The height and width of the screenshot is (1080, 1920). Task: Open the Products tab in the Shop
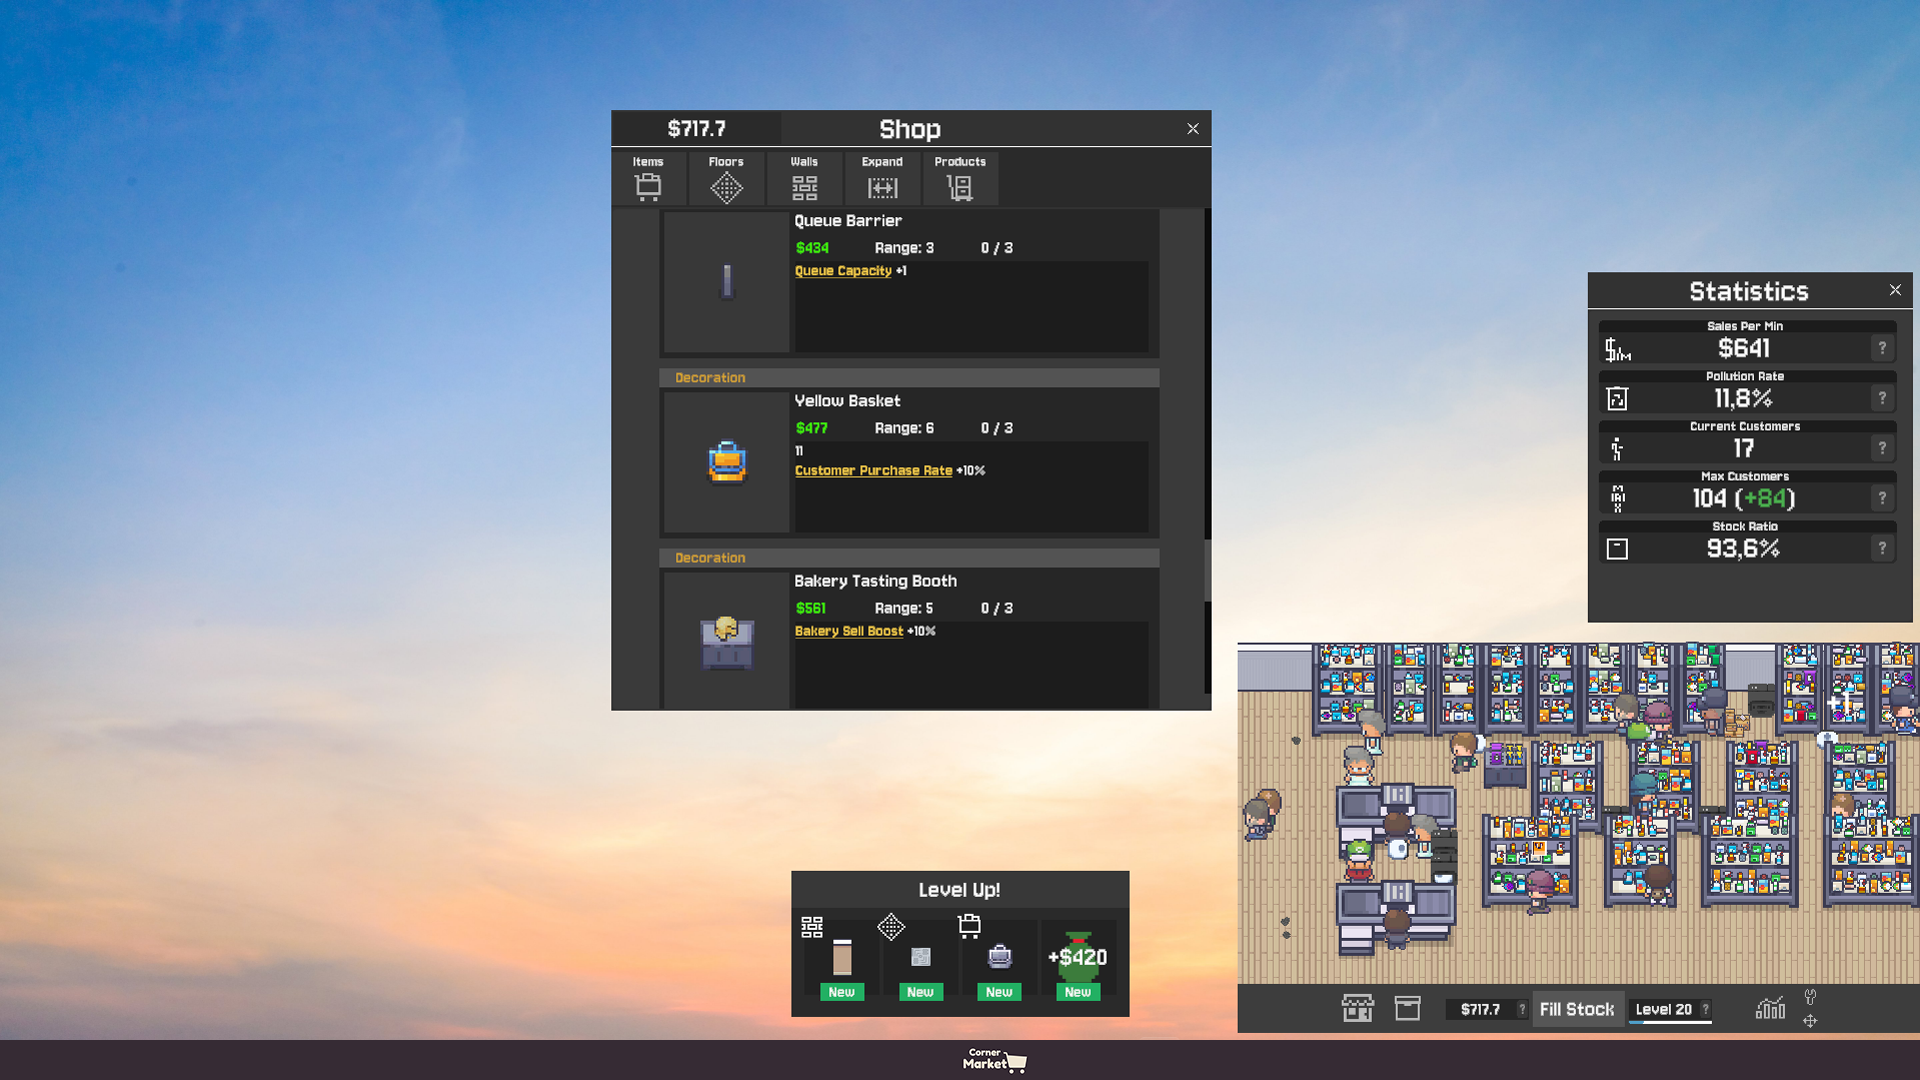959,178
